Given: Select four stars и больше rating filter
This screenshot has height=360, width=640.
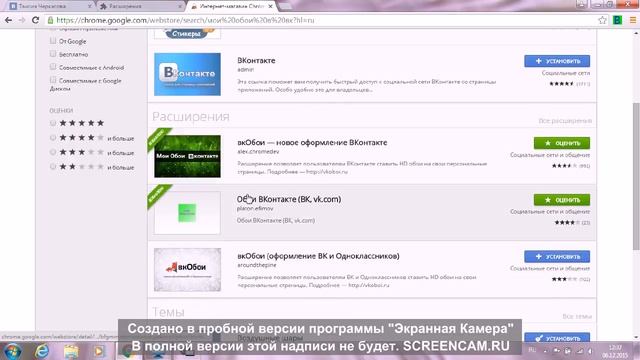Looking at the screenshot, I should coord(53,138).
